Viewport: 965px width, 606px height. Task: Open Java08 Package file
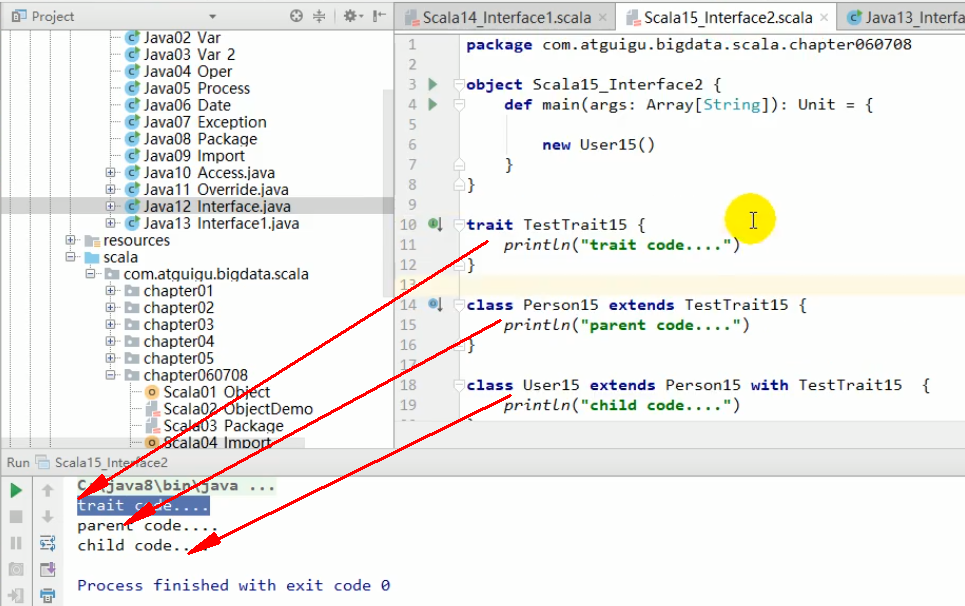[200, 139]
